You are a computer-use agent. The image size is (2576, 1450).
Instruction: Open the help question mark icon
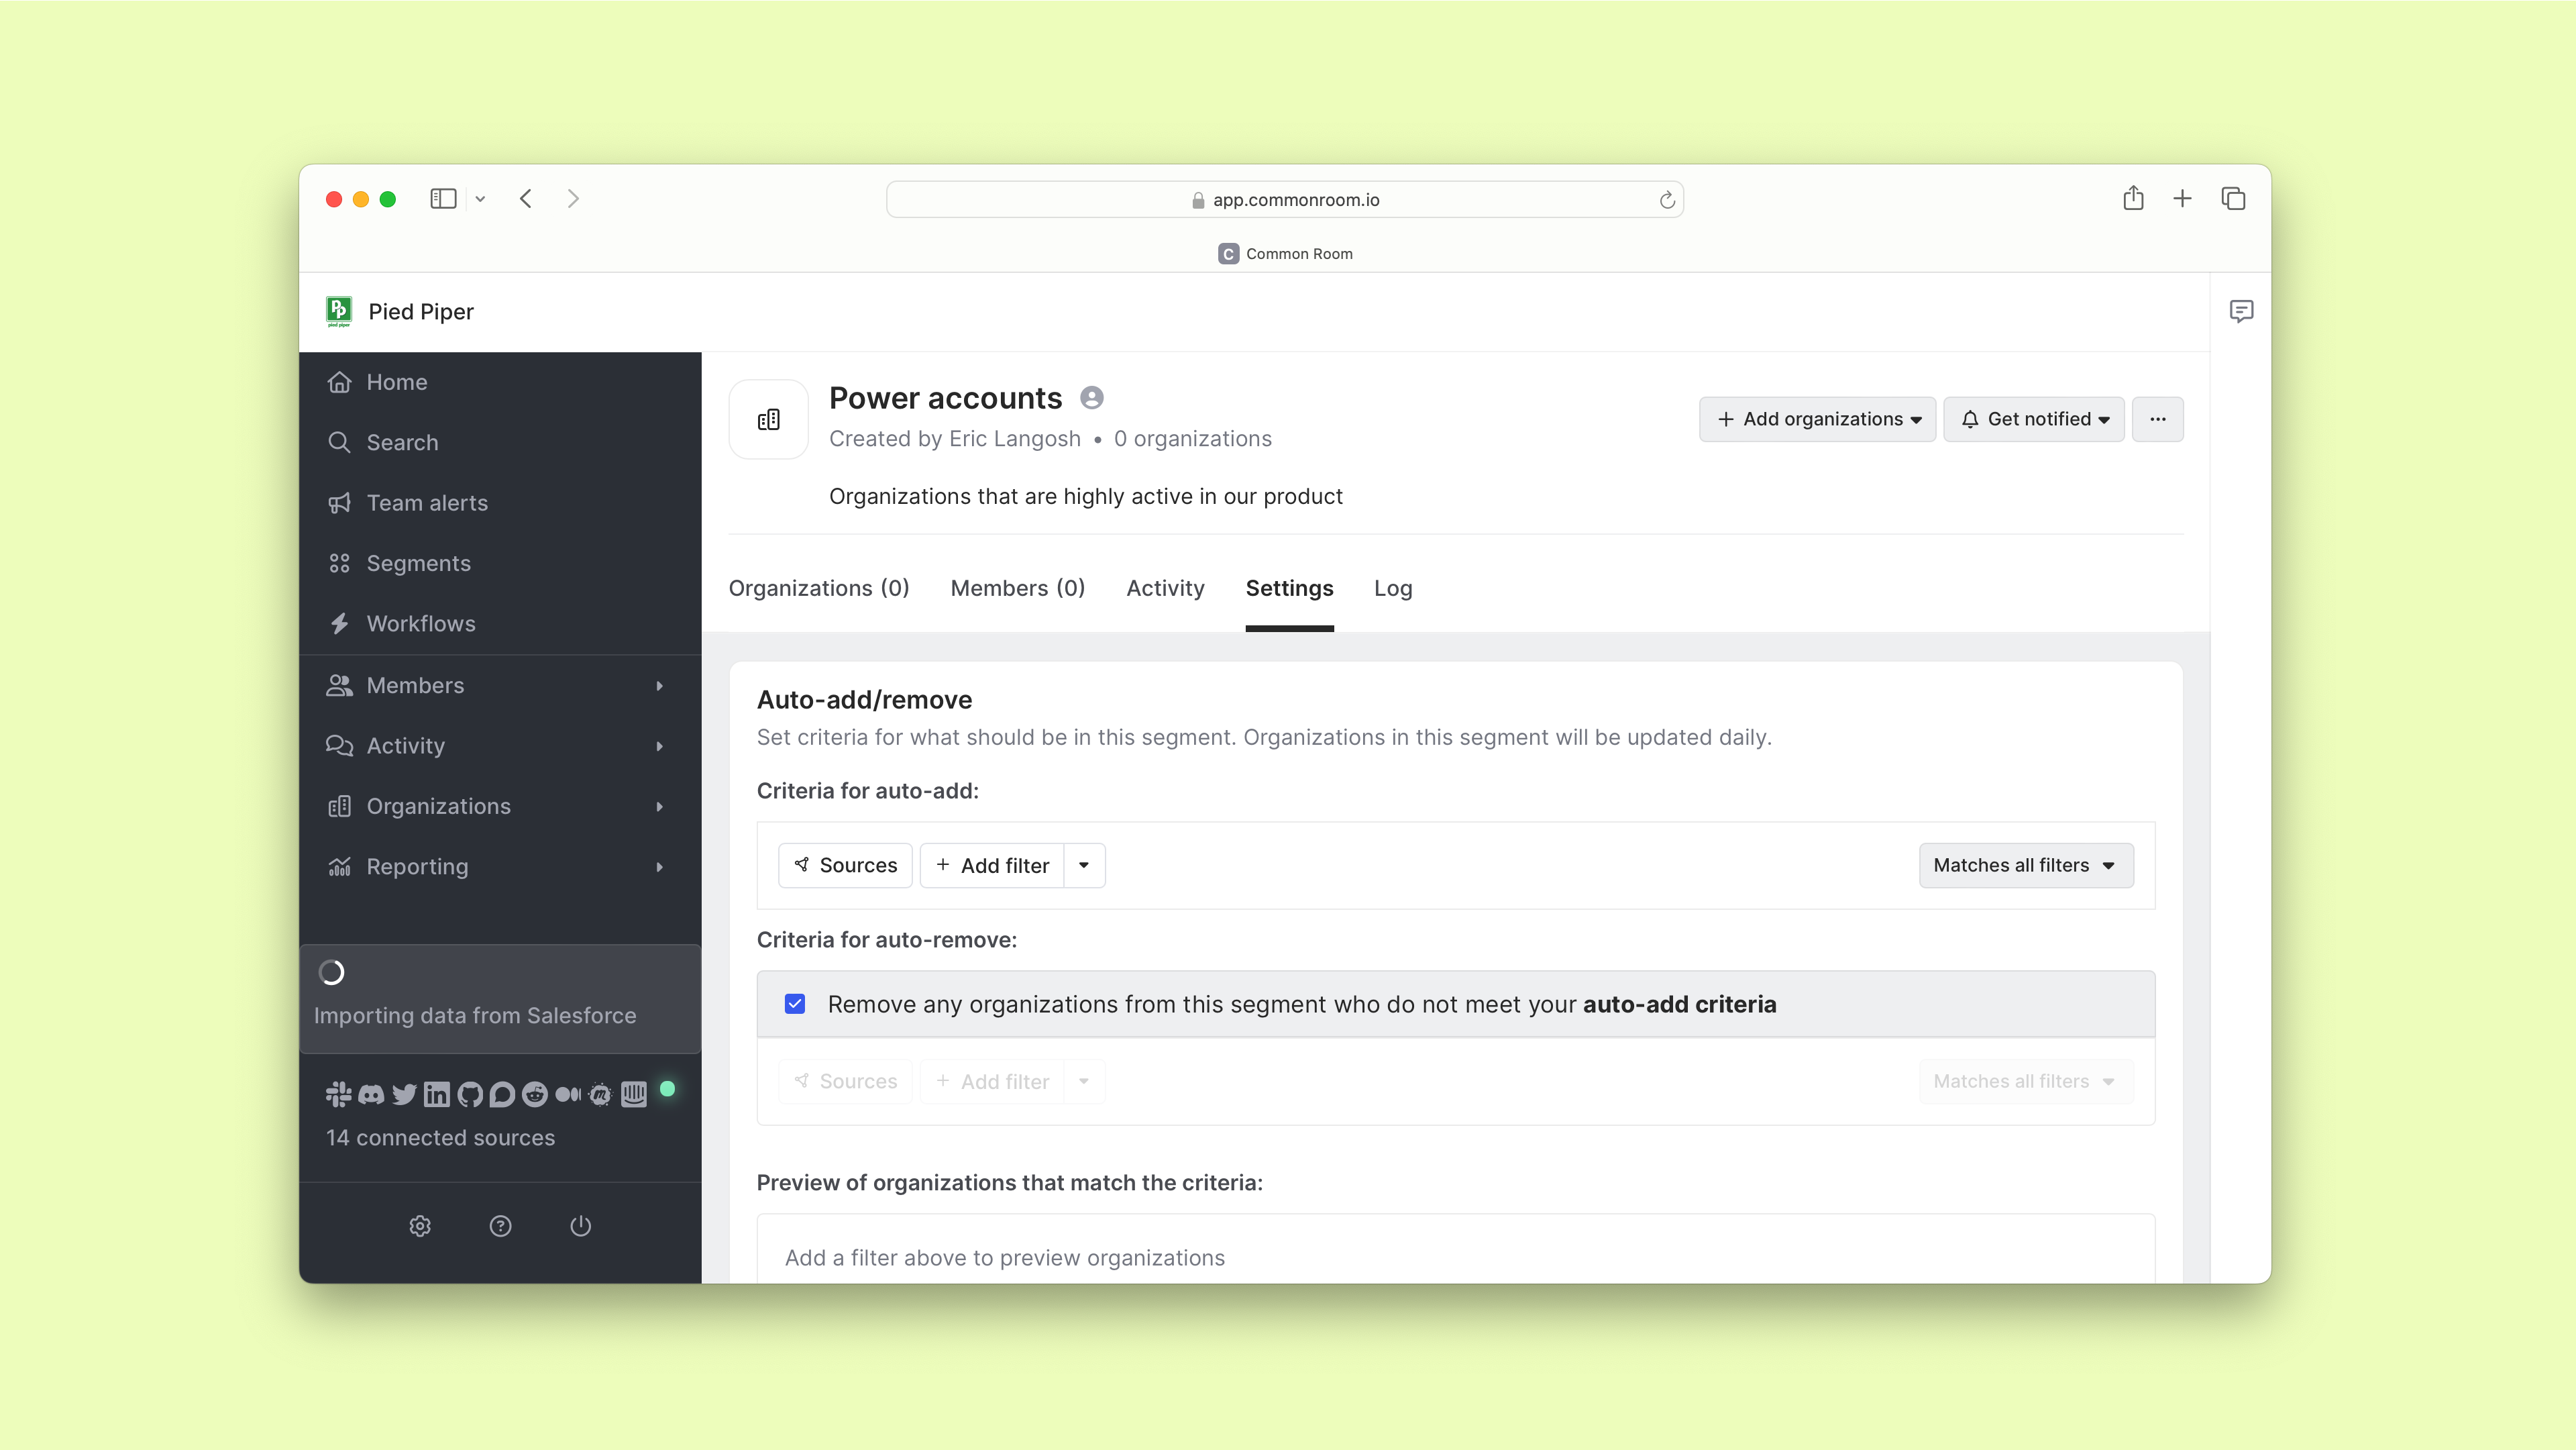point(500,1226)
